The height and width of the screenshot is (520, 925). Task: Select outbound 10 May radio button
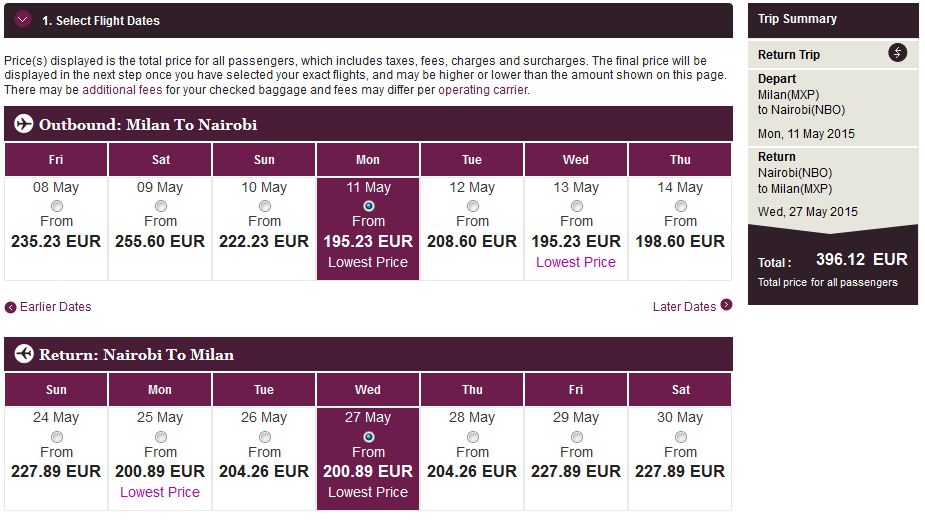coord(265,206)
